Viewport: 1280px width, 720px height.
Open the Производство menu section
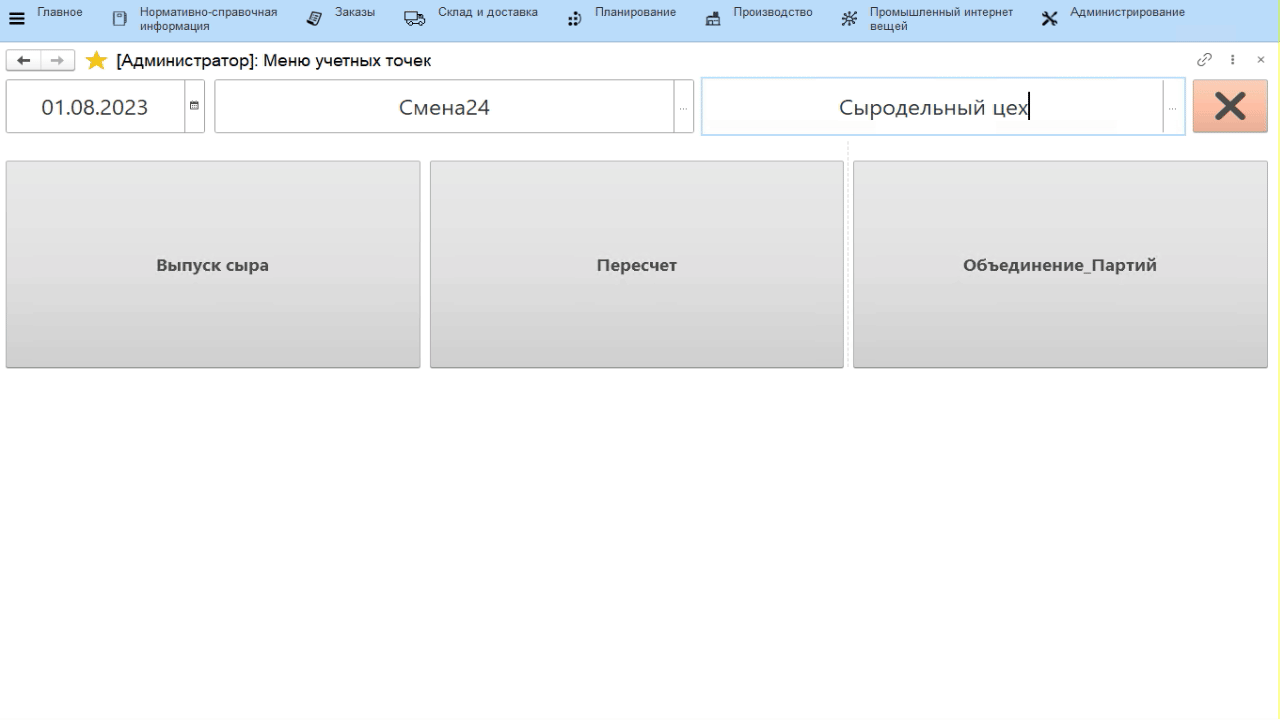(x=759, y=18)
